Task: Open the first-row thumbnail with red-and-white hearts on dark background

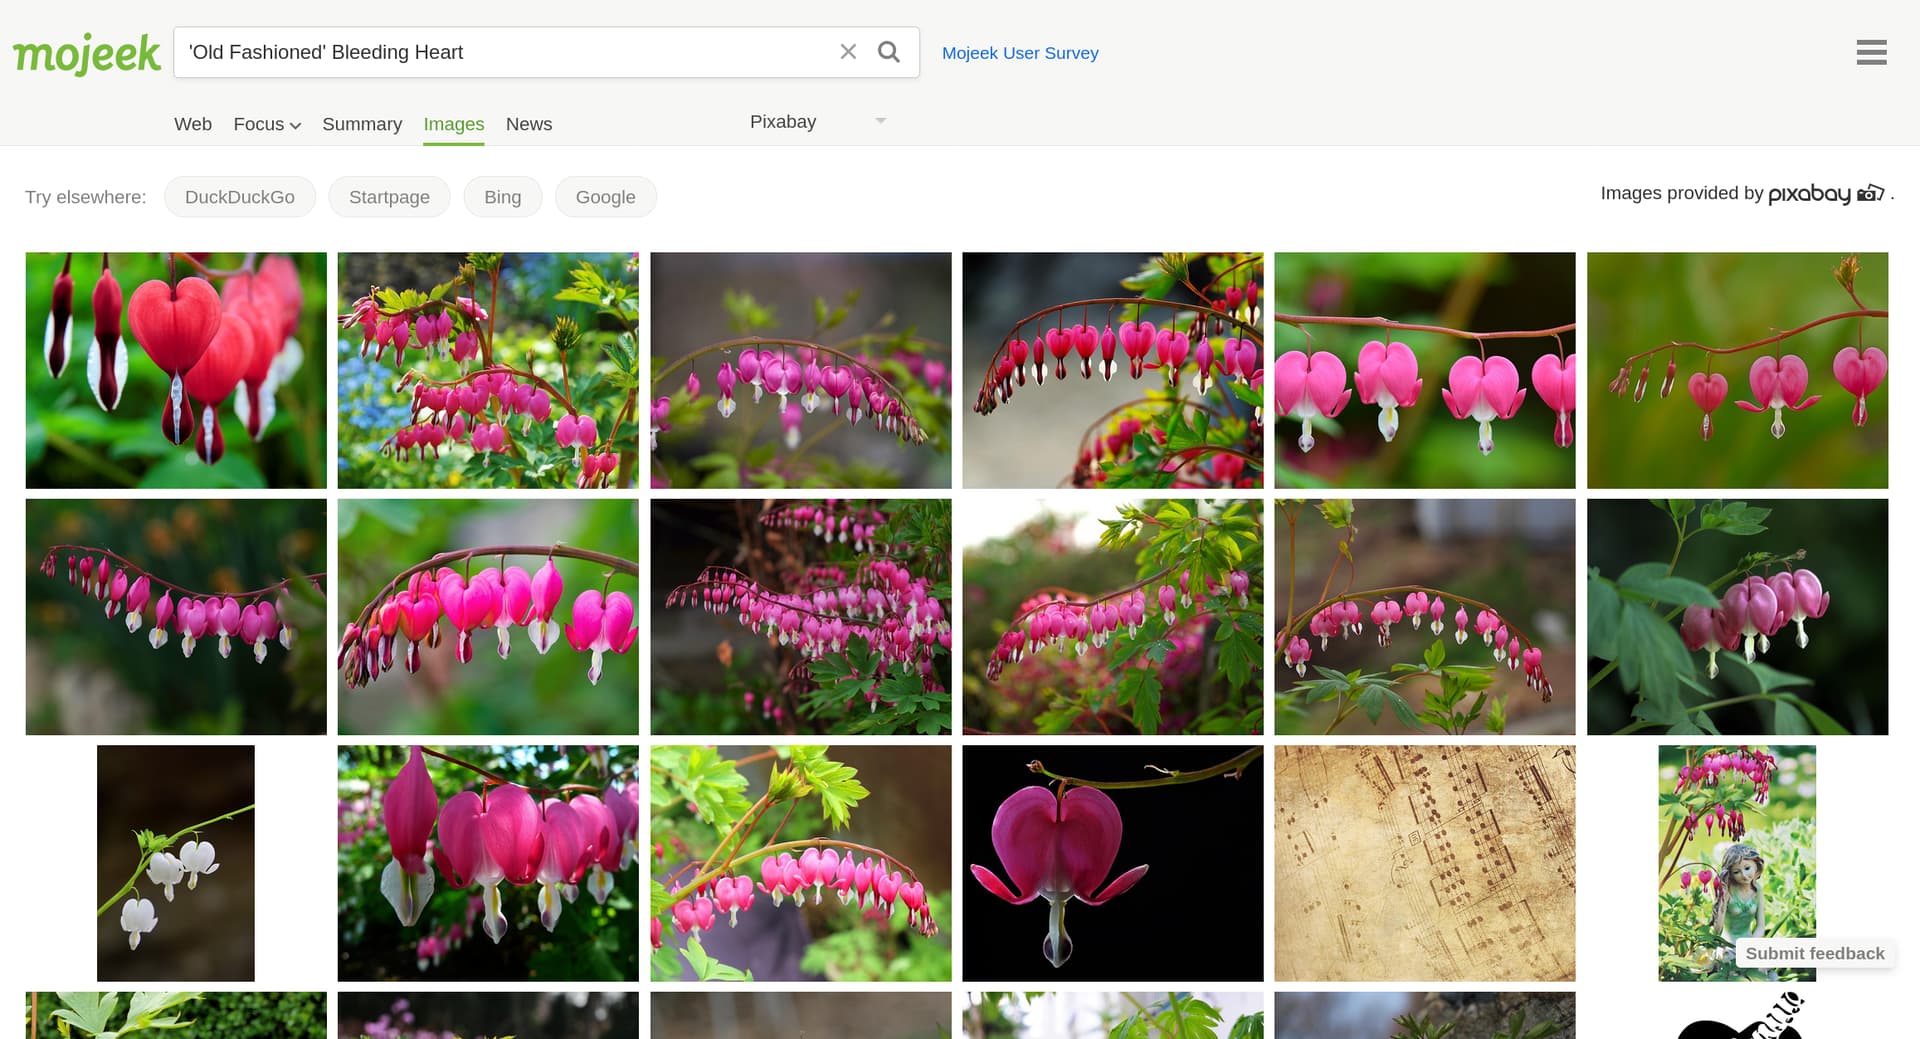Action: coord(1113,370)
